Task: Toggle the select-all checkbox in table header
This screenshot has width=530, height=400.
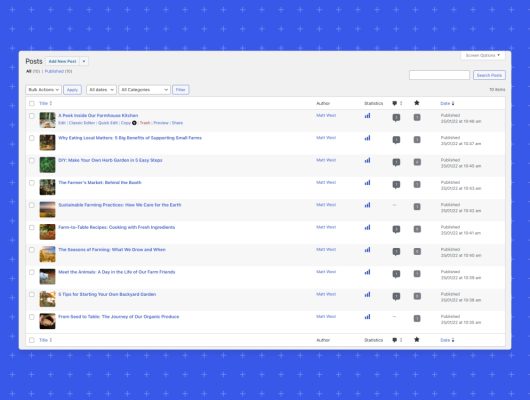Action: [x=32, y=103]
